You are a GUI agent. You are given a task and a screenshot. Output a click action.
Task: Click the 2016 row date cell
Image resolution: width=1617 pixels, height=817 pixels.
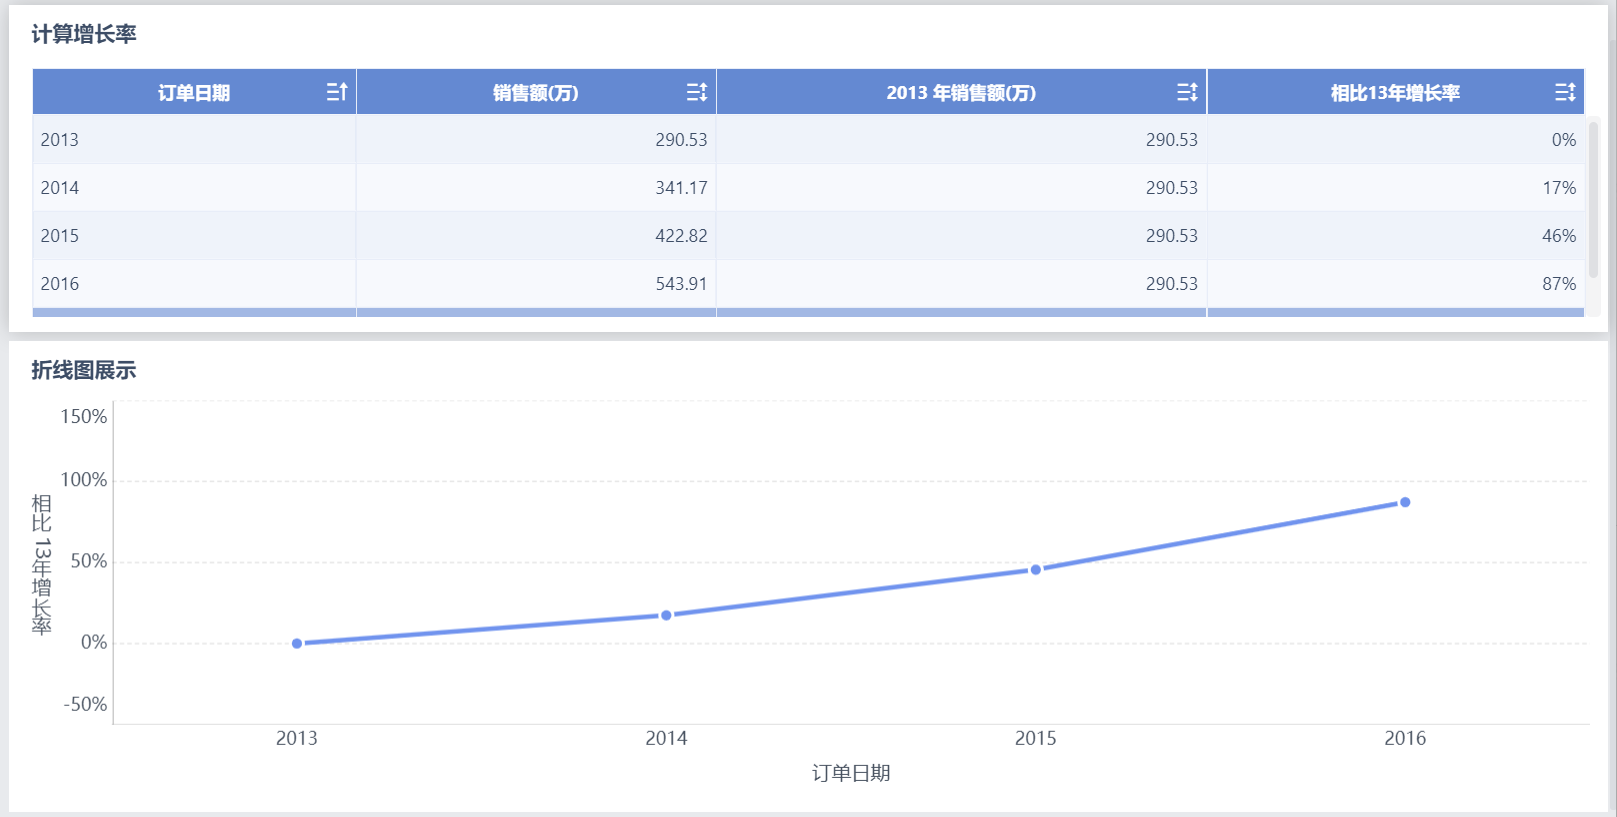click(x=194, y=284)
